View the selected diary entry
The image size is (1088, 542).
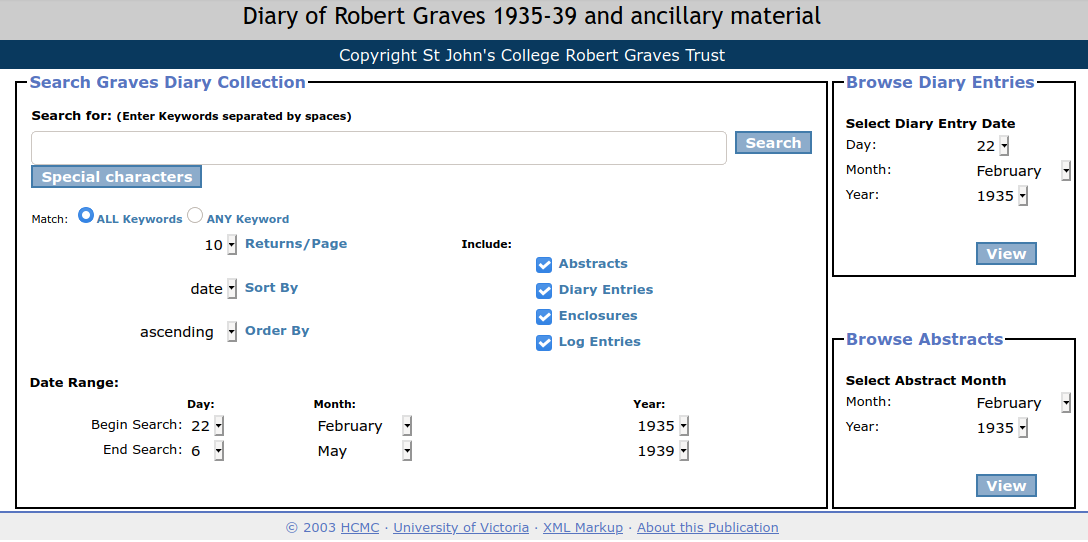tap(1006, 253)
